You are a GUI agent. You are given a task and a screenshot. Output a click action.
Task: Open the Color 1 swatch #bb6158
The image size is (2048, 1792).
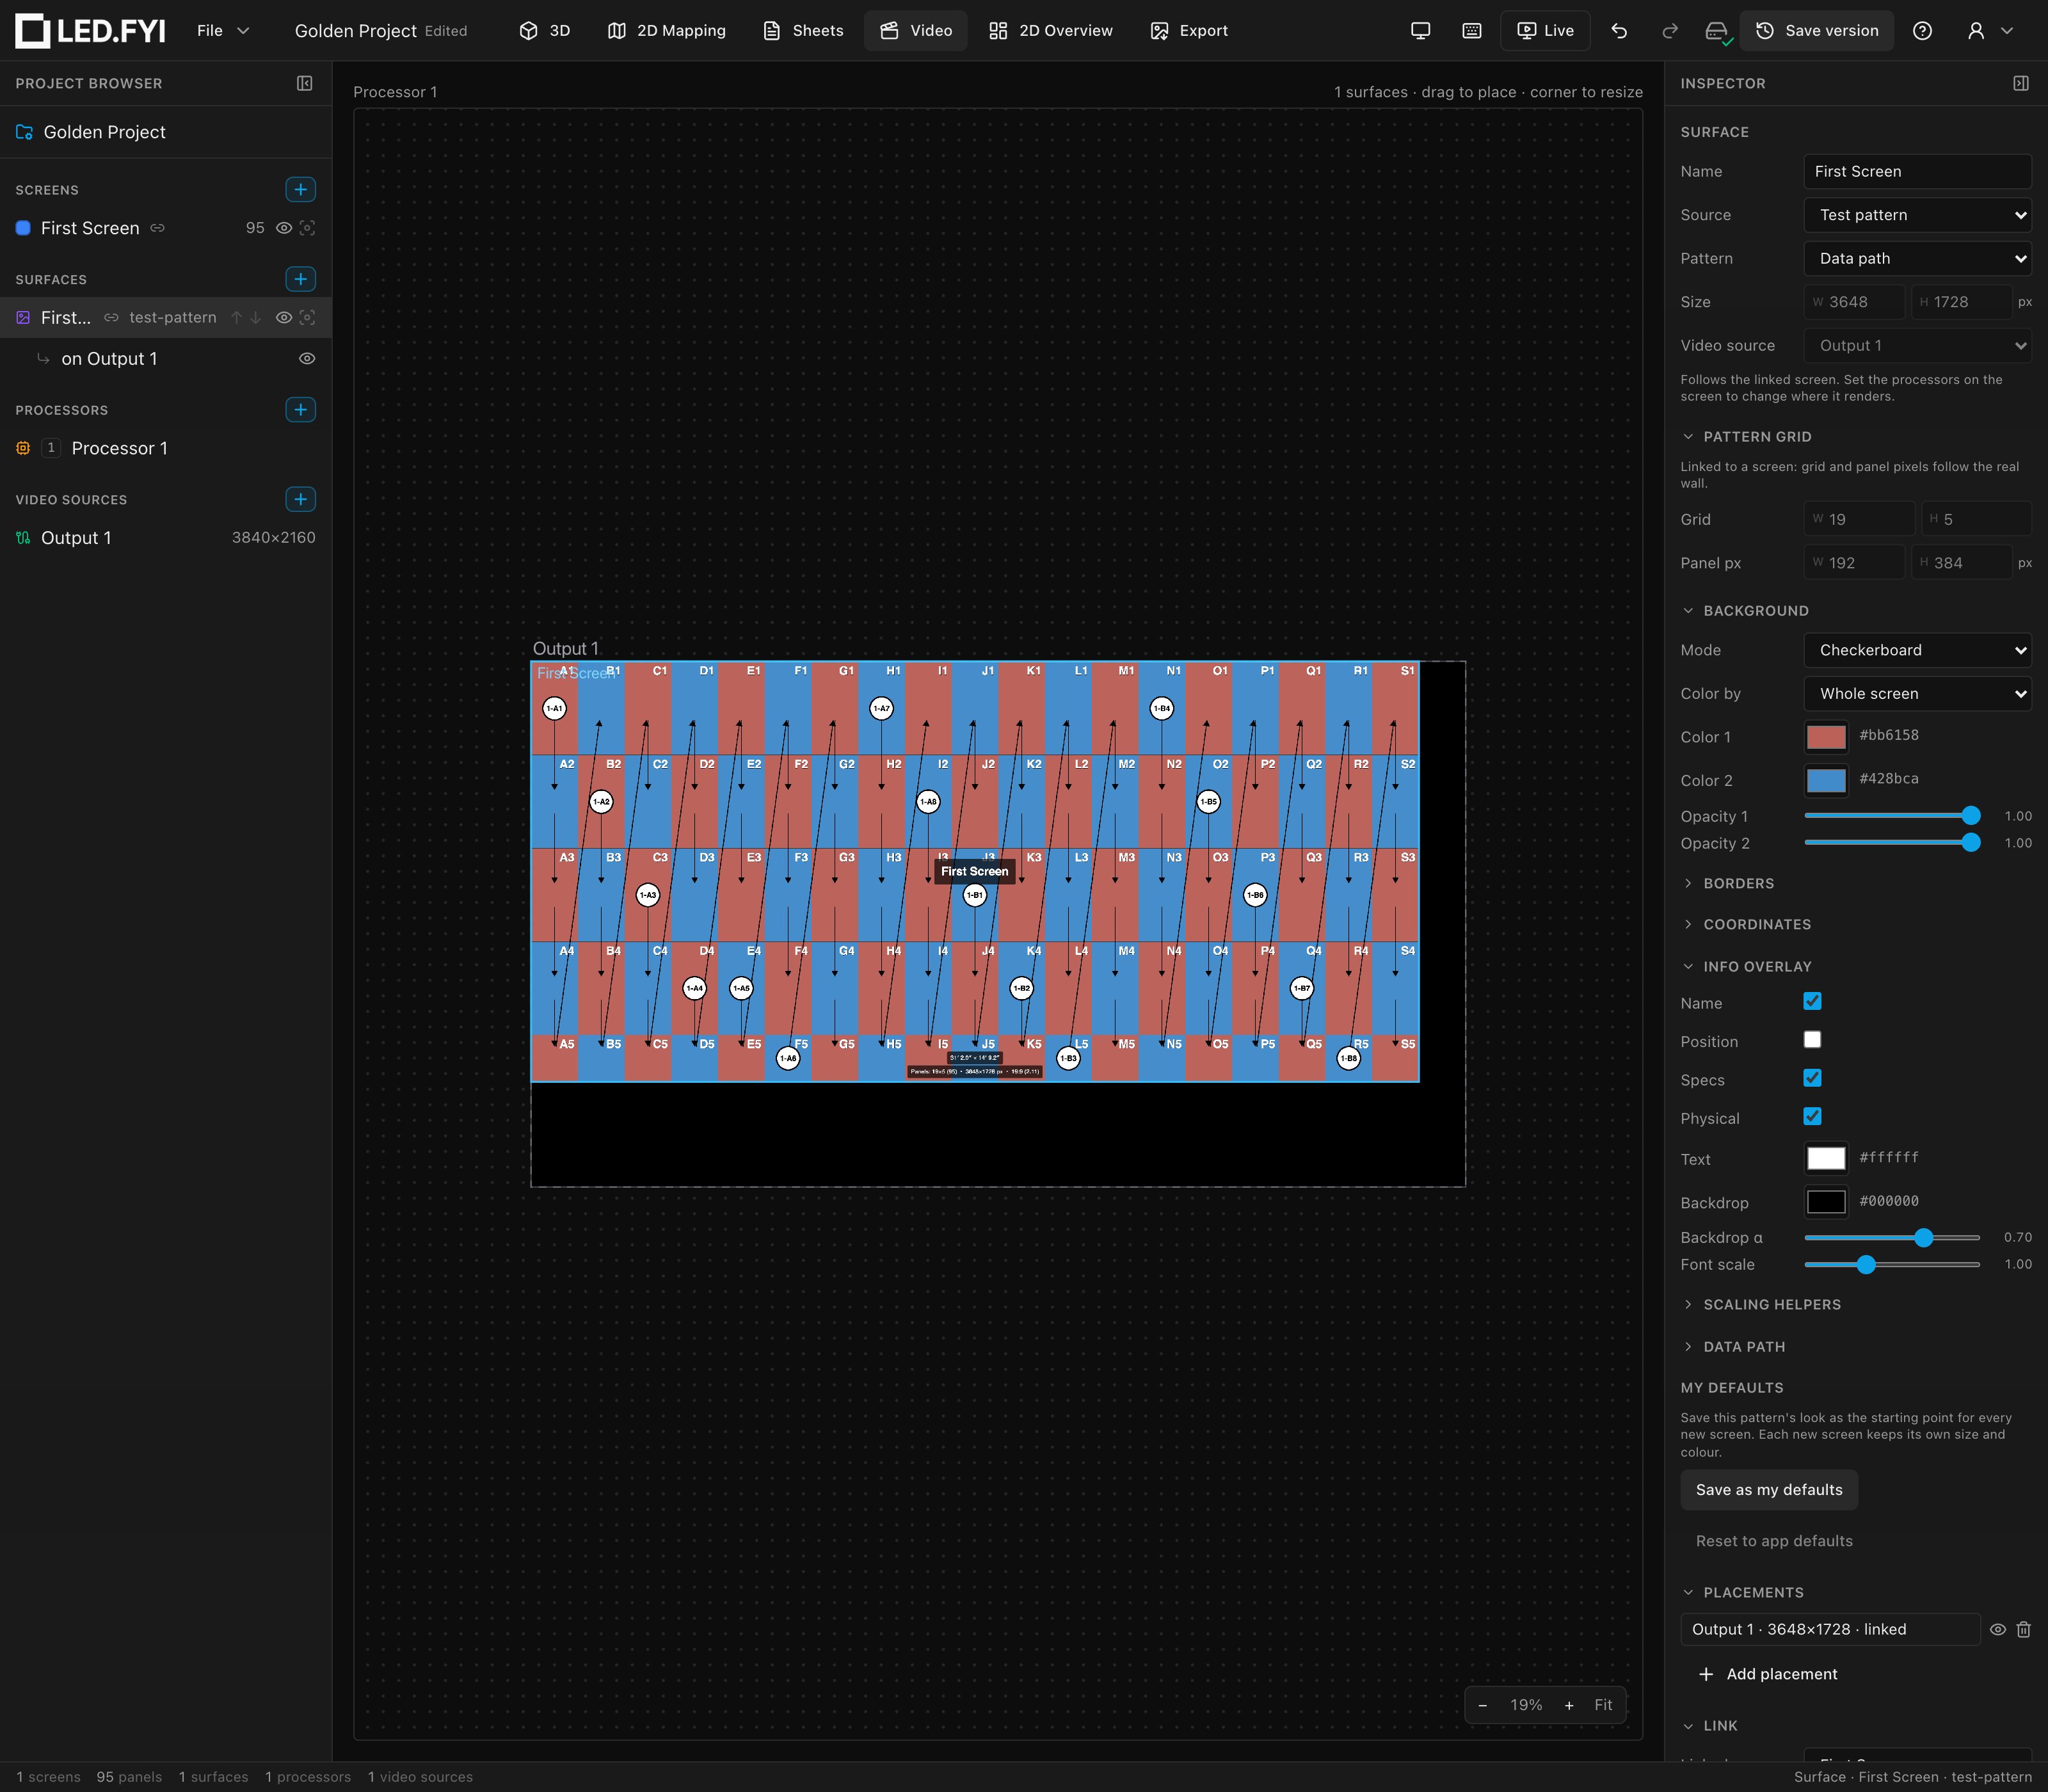pos(1826,737)
